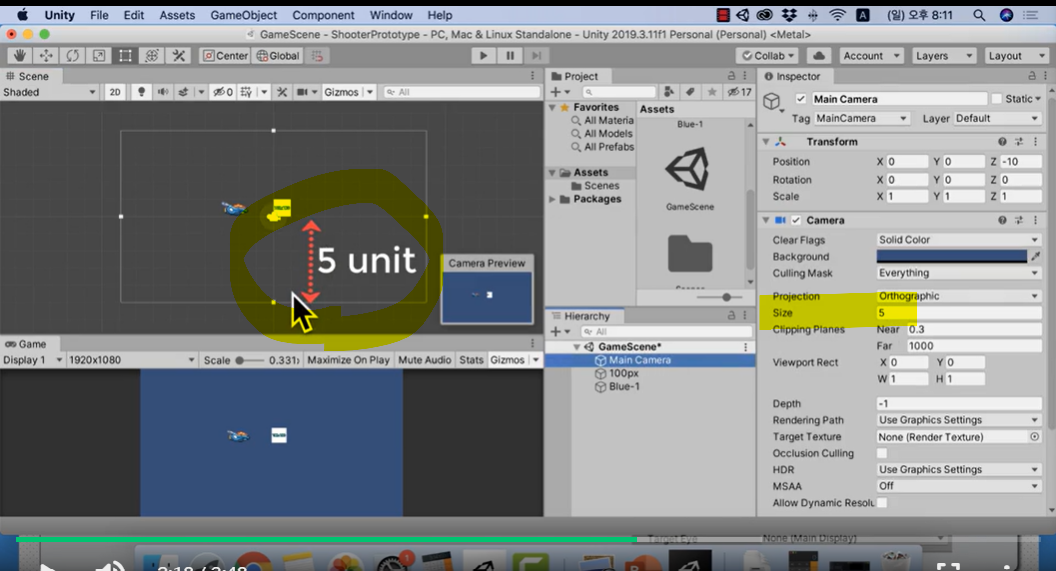
Task: Click the Stats button
Action: pos(471,360)
